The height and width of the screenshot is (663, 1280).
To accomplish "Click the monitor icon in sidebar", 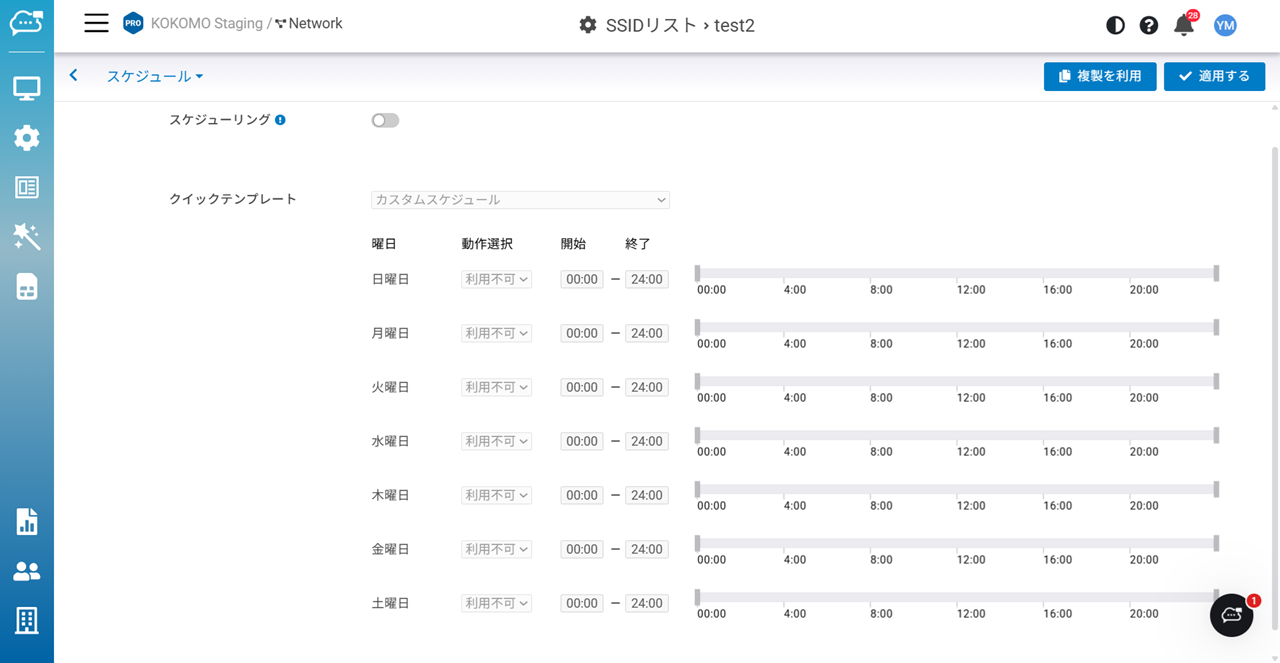I will (27, 88).
